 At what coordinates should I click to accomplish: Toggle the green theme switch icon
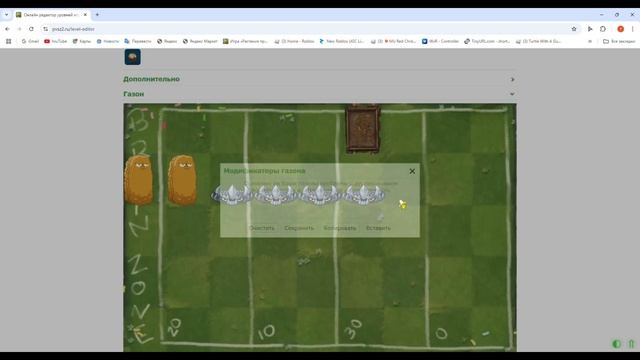(616, 344)
